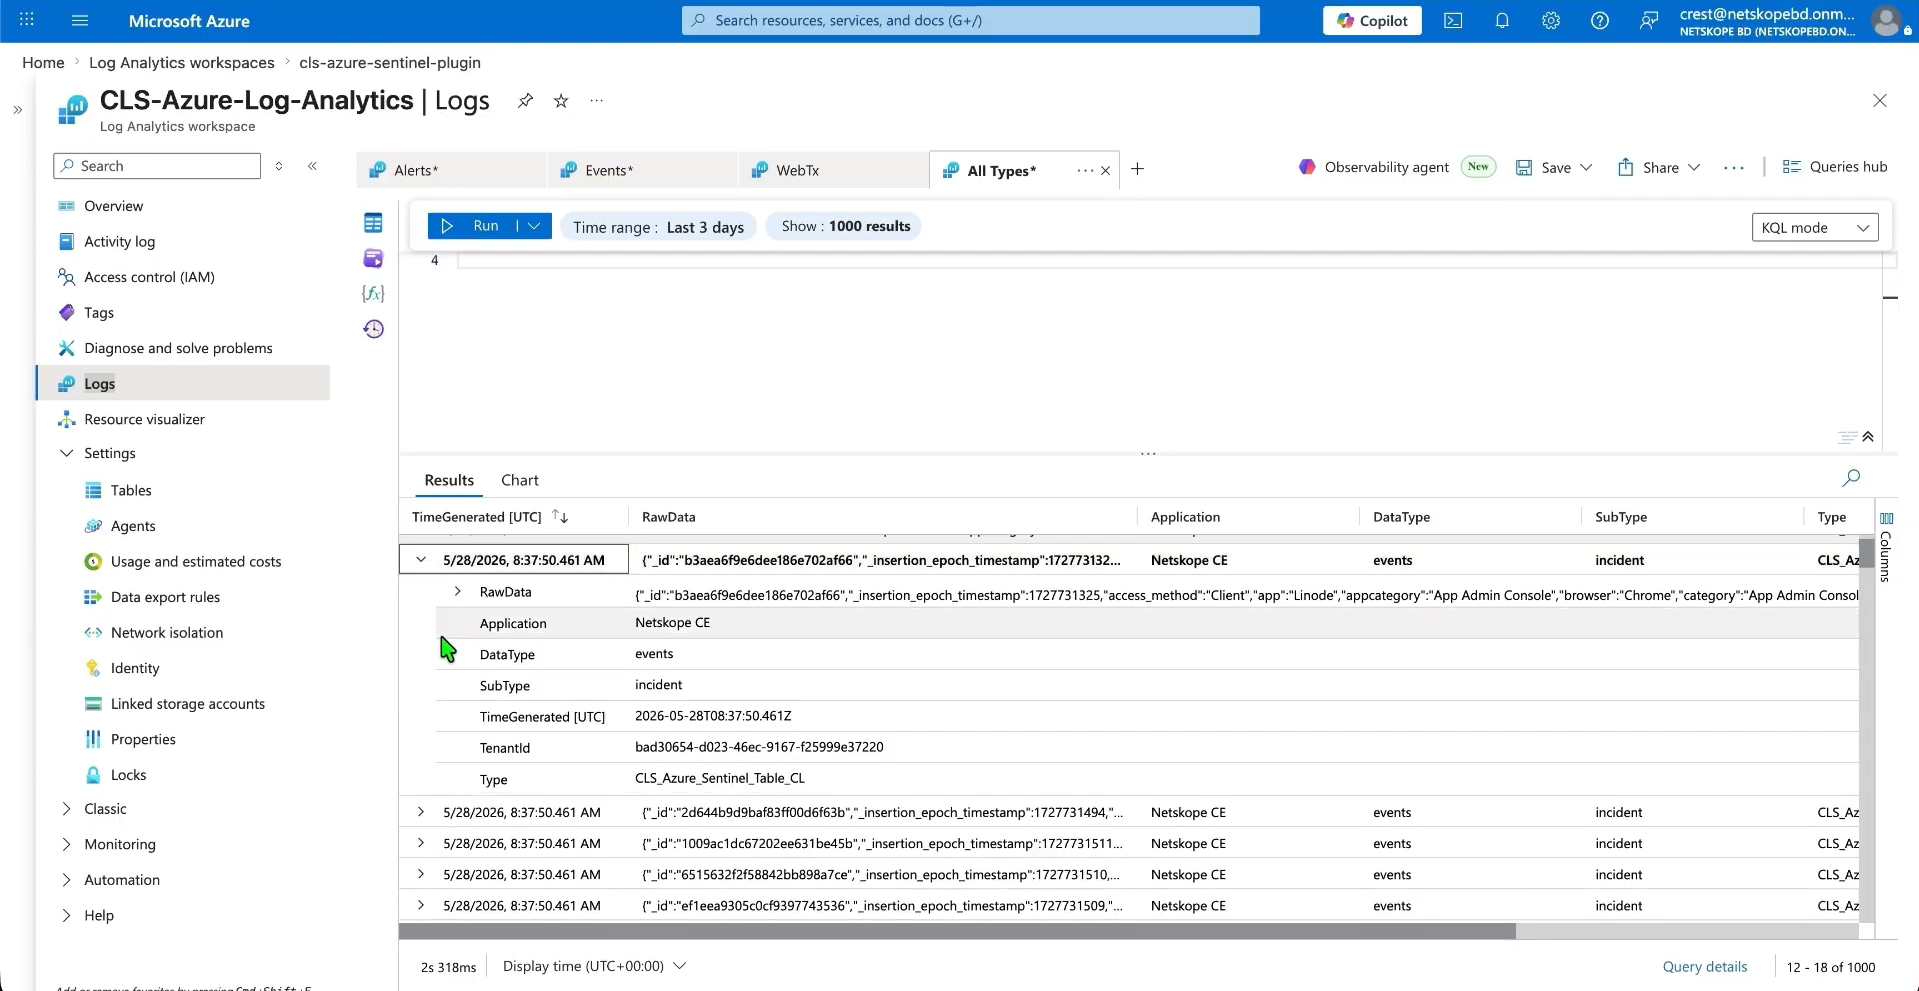Select the Chart tab
The width and height of the screenshot is (1919, 991).
point(520,480)
